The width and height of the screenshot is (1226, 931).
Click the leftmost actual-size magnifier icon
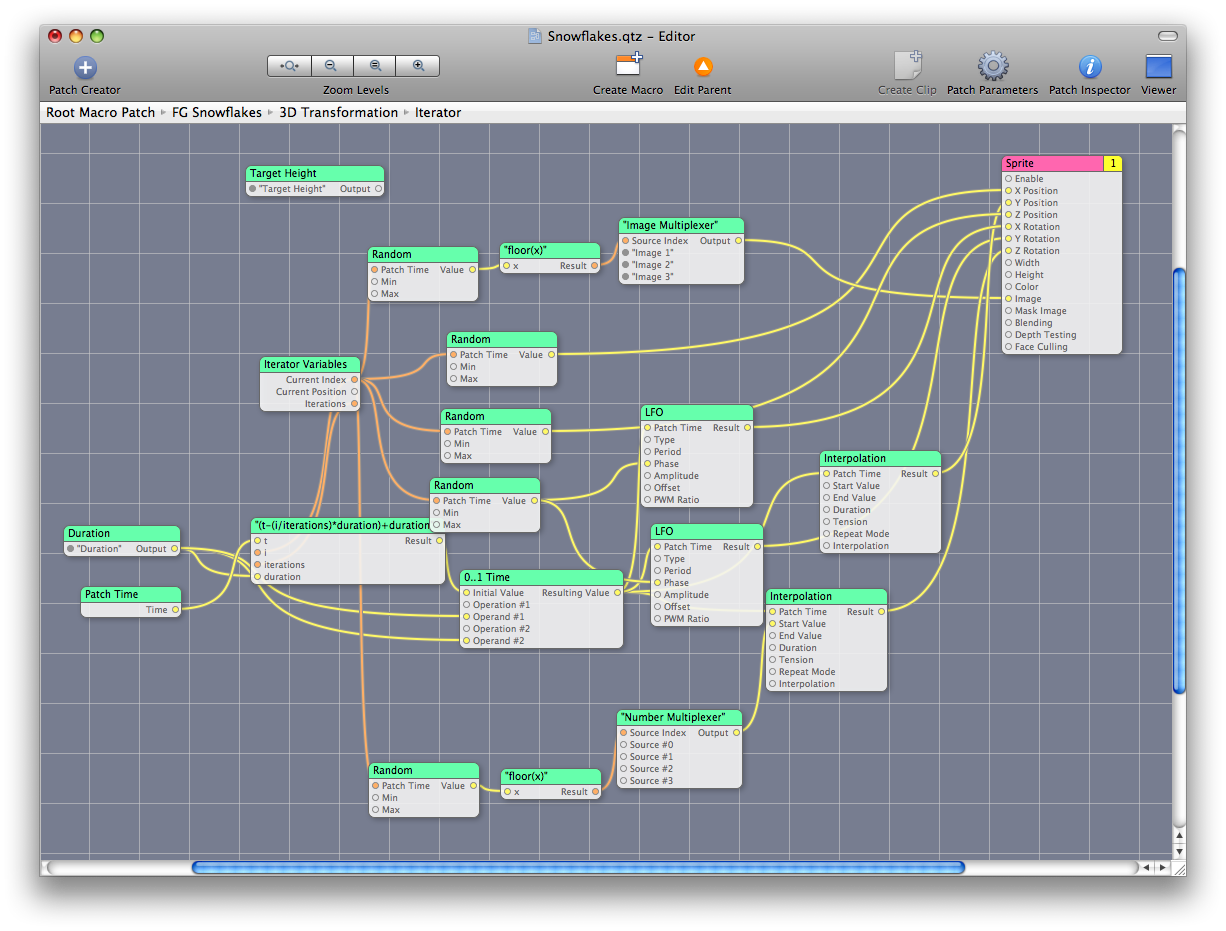click(288, 65)
